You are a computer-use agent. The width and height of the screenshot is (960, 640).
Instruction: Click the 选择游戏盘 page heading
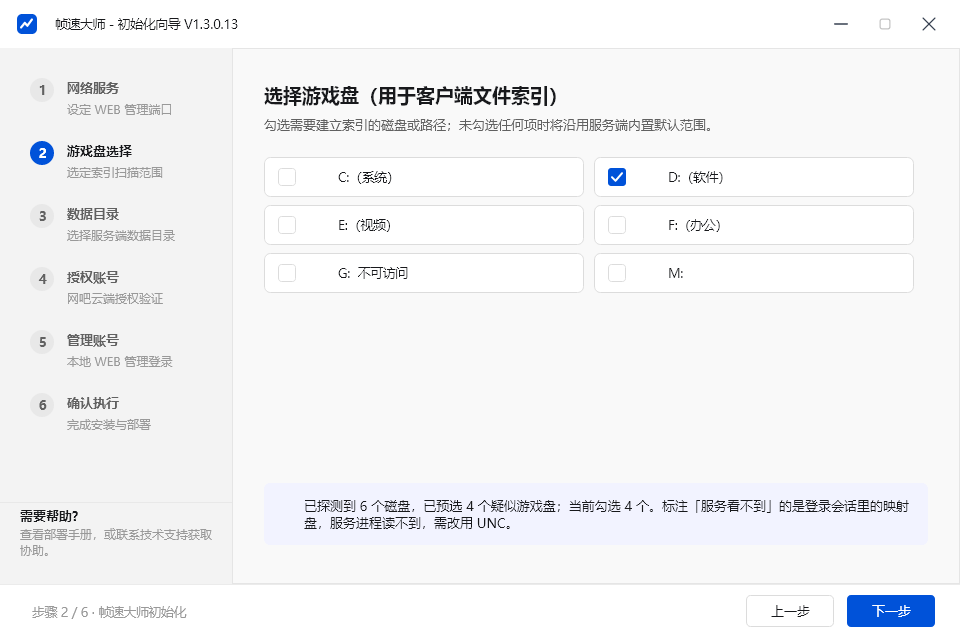(x=411, y=96)
